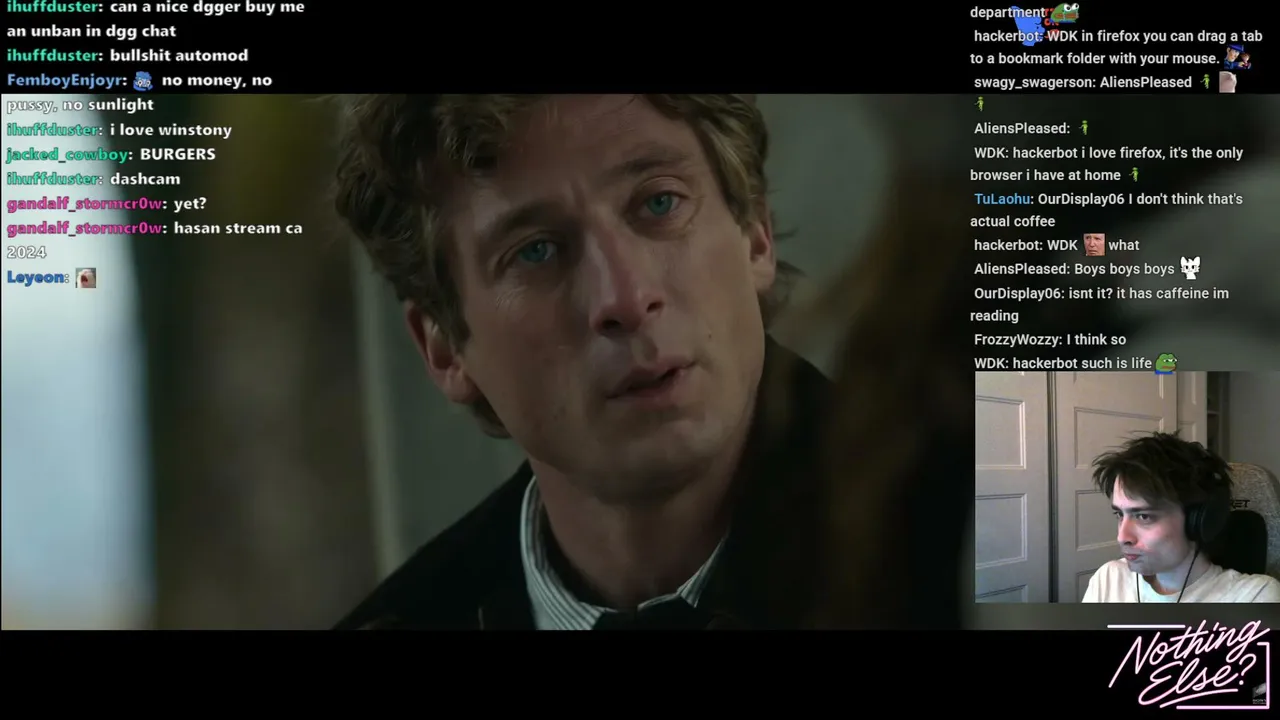The height and width of the screenshot is (720, 1280).
Task: Click the message text "actual coffee"
Action: pos(1012,221)
